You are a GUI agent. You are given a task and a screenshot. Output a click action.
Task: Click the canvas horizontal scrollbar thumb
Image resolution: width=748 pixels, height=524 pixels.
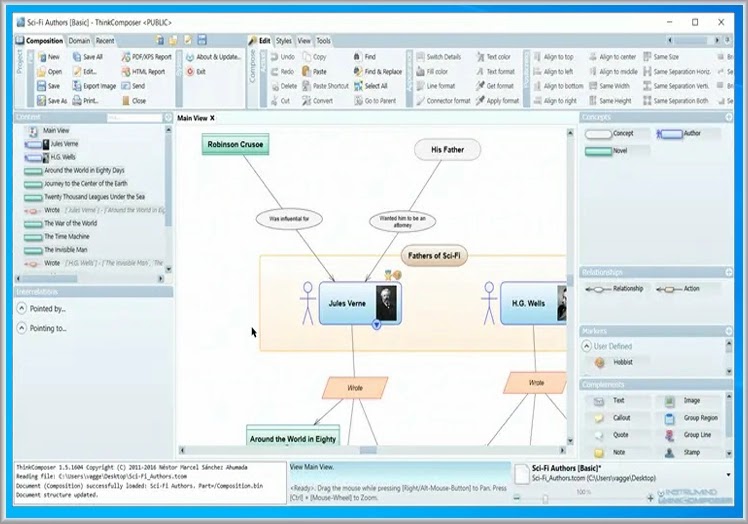coord(368,450)
